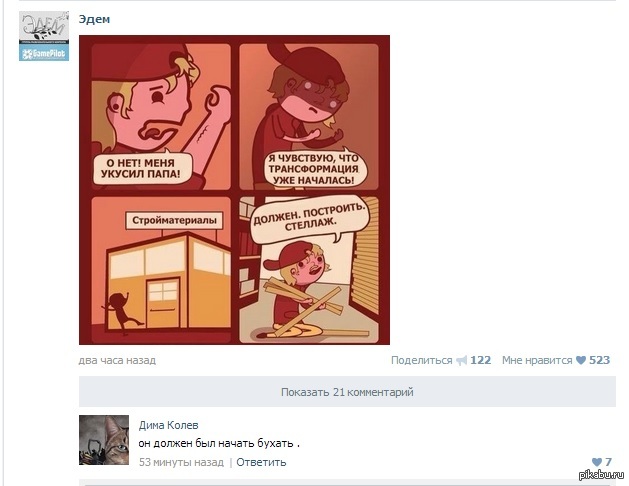The height and width of the screenshot is (486, 629).
Task: Click Мне нравится to like post
Action: (537, 360)
